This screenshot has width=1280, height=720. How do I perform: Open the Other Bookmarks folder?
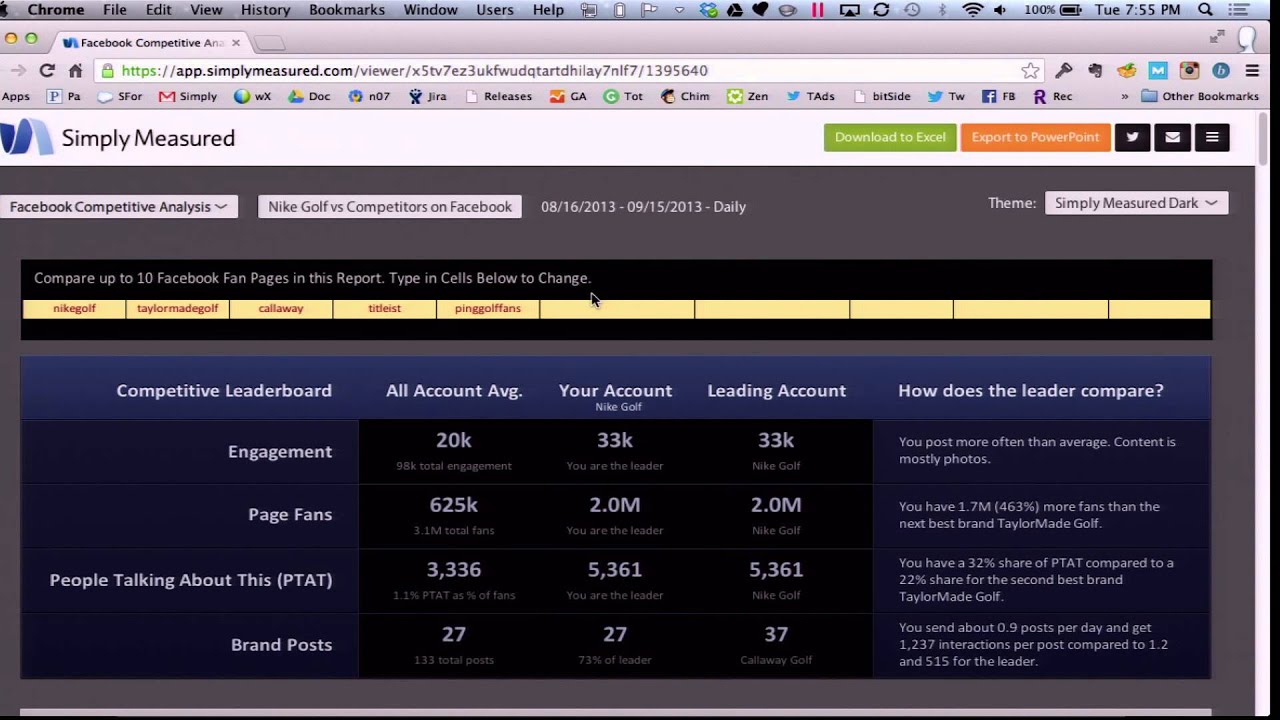pos(1199,97)
